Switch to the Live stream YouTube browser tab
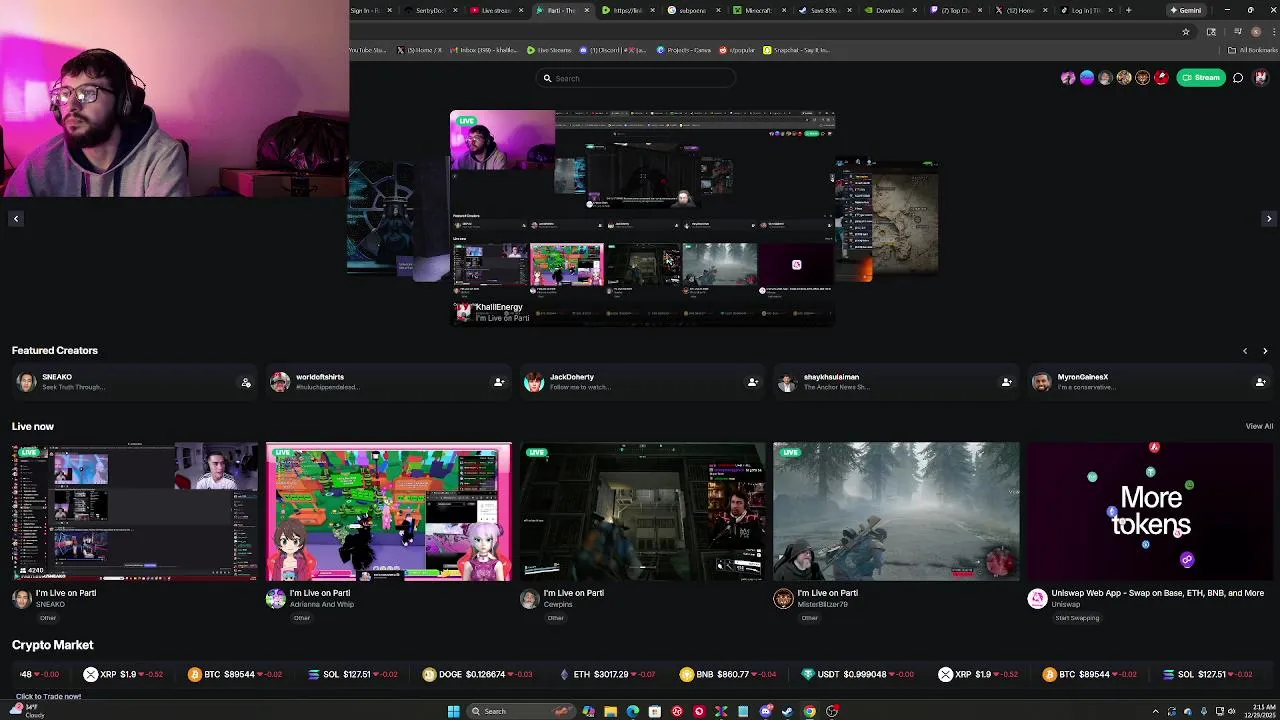Viewport: 1280px width, 720px height. pyautogui.click(x=497, y=10)
